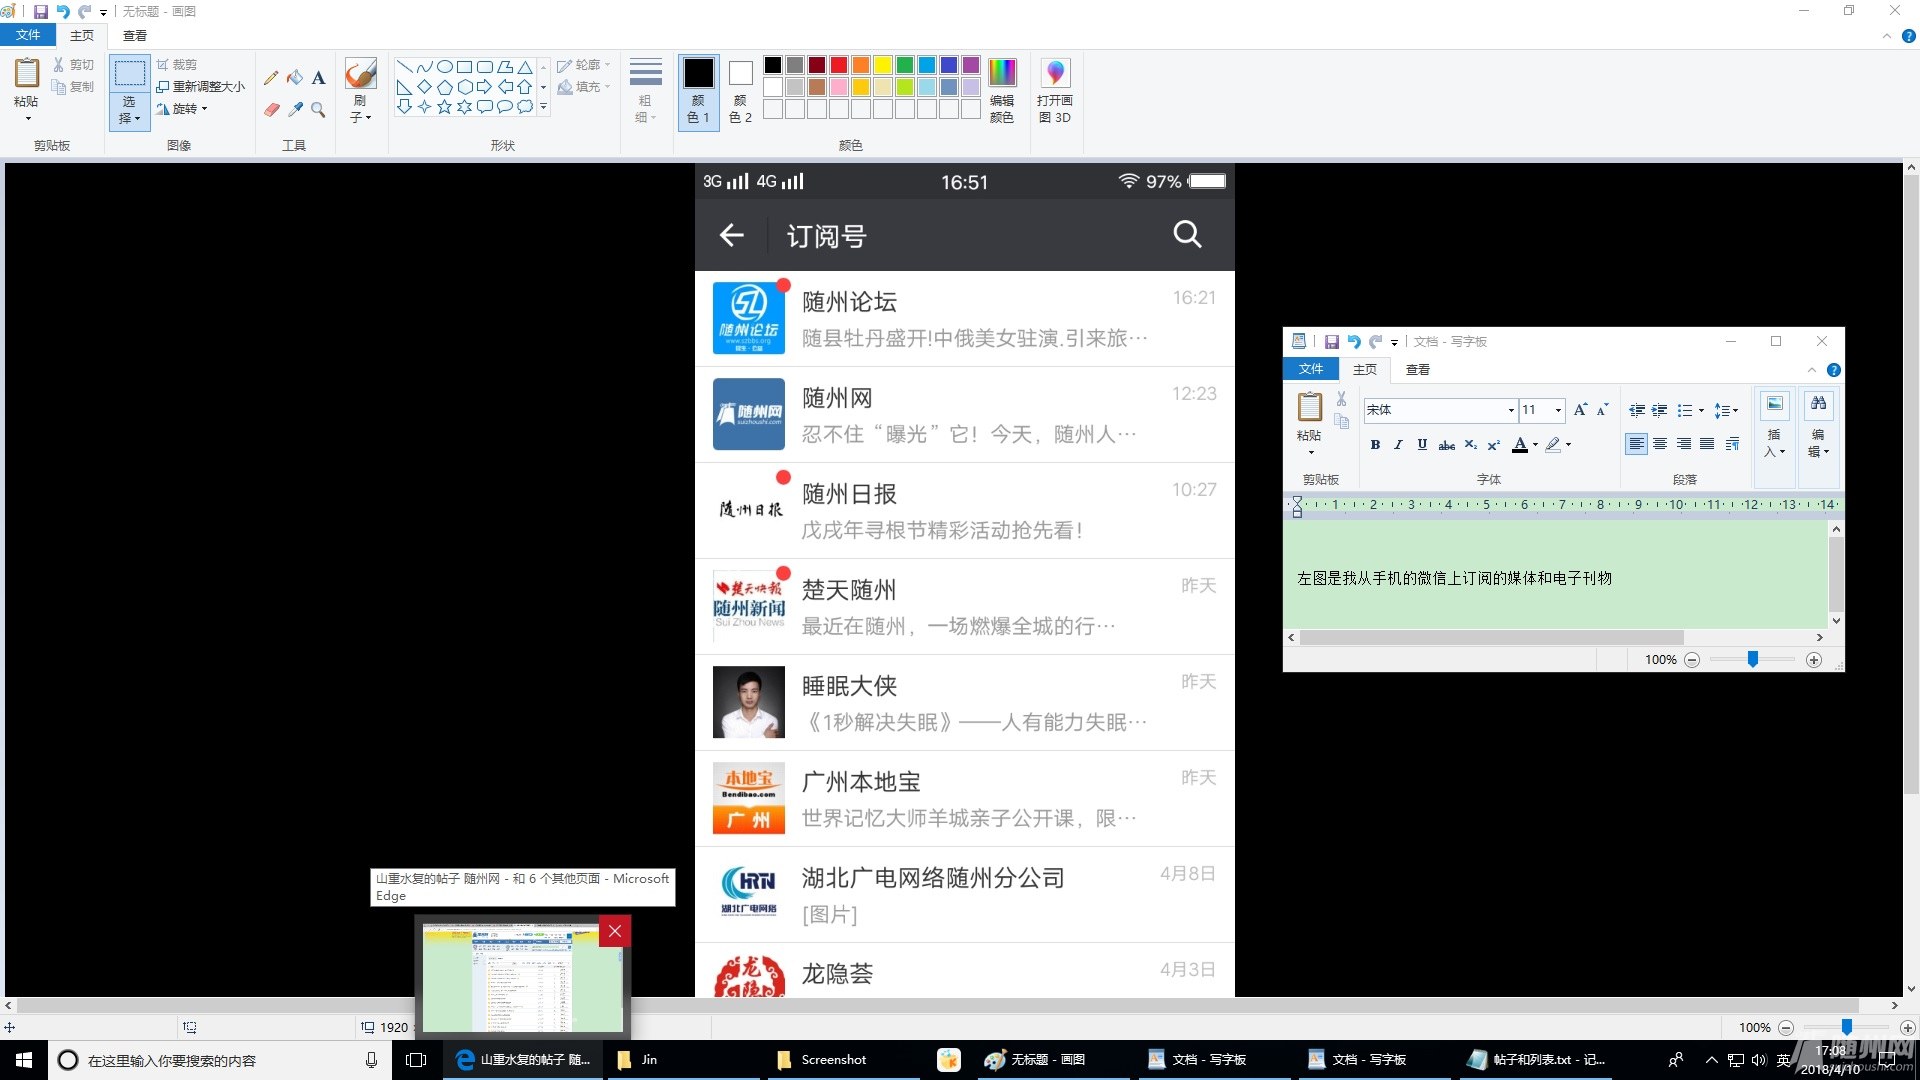This screenshot has height=1080, width=1920.
Task: Toggle Strikethrough formatting in WordPad
Action: [1446, 445]
